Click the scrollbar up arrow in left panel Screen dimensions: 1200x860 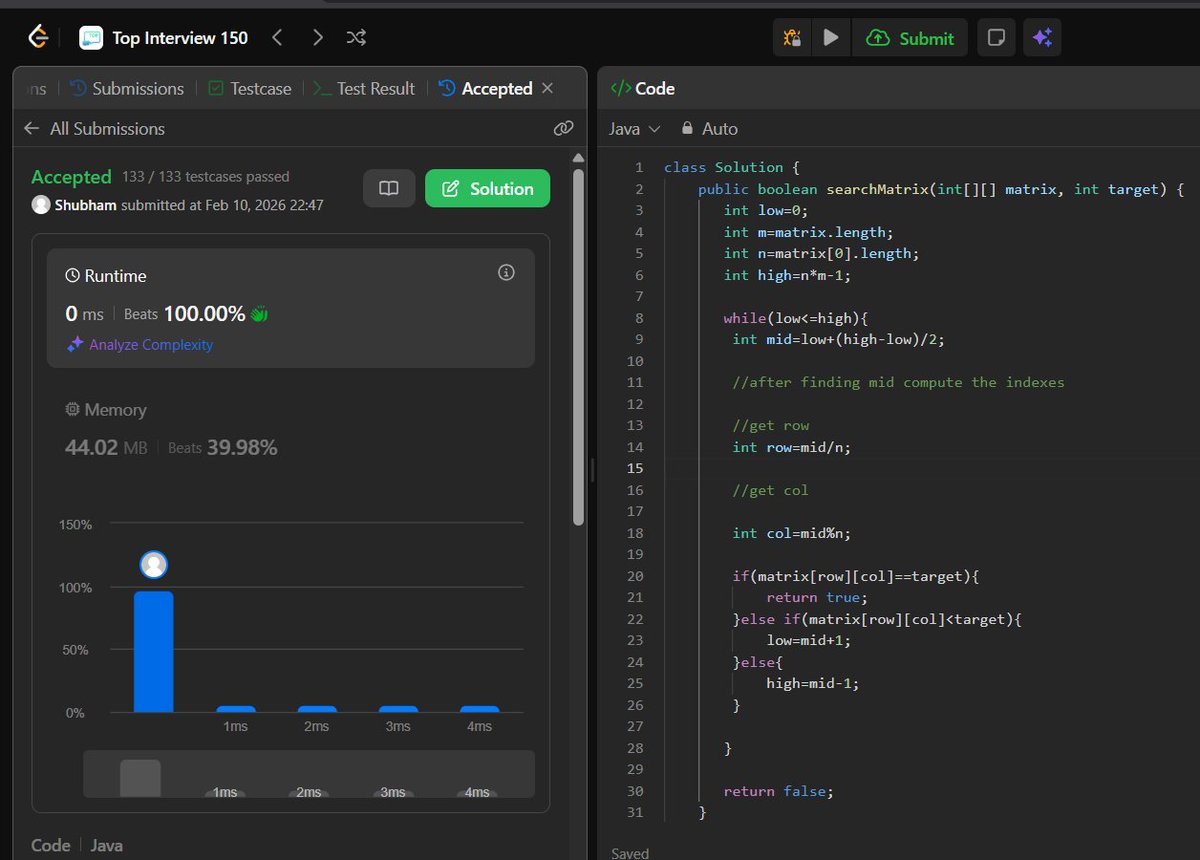click(578, 157)
